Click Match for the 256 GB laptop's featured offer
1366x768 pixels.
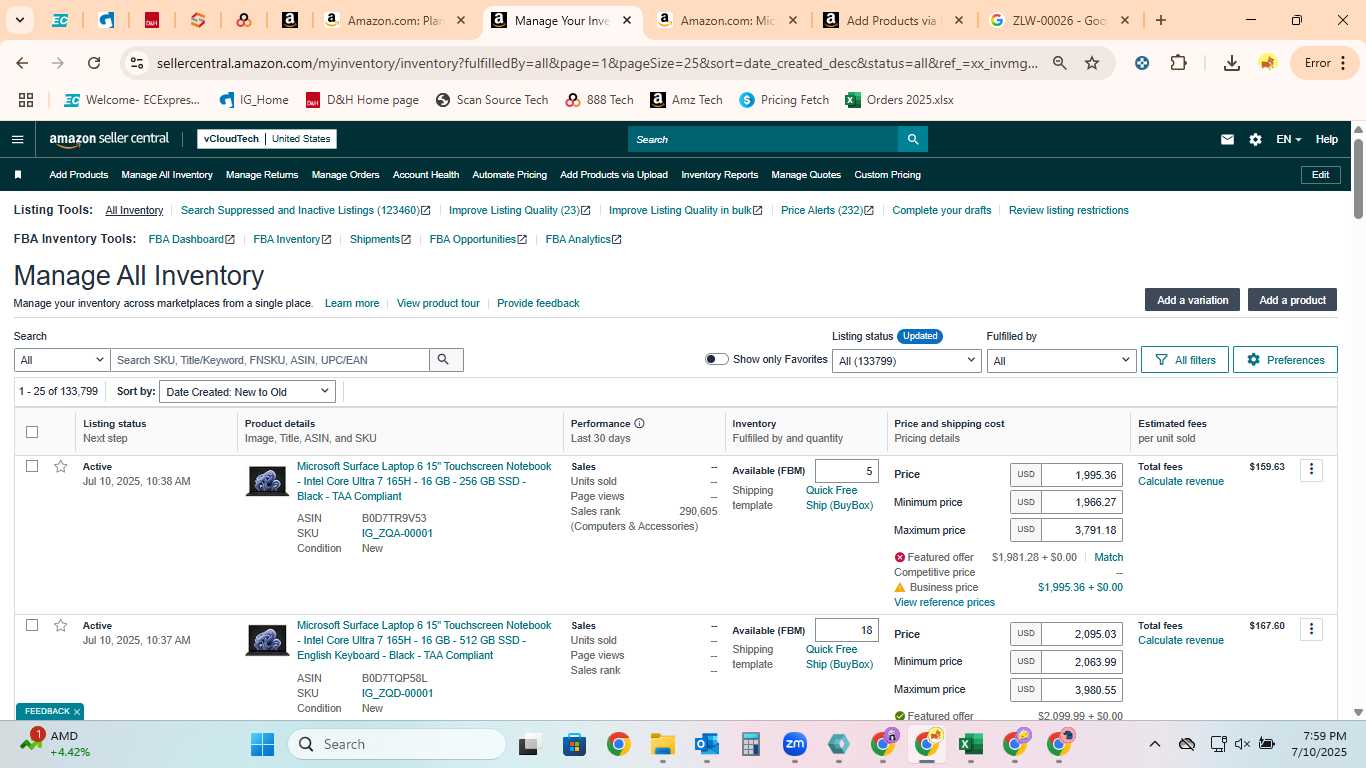pos(1109,557)
